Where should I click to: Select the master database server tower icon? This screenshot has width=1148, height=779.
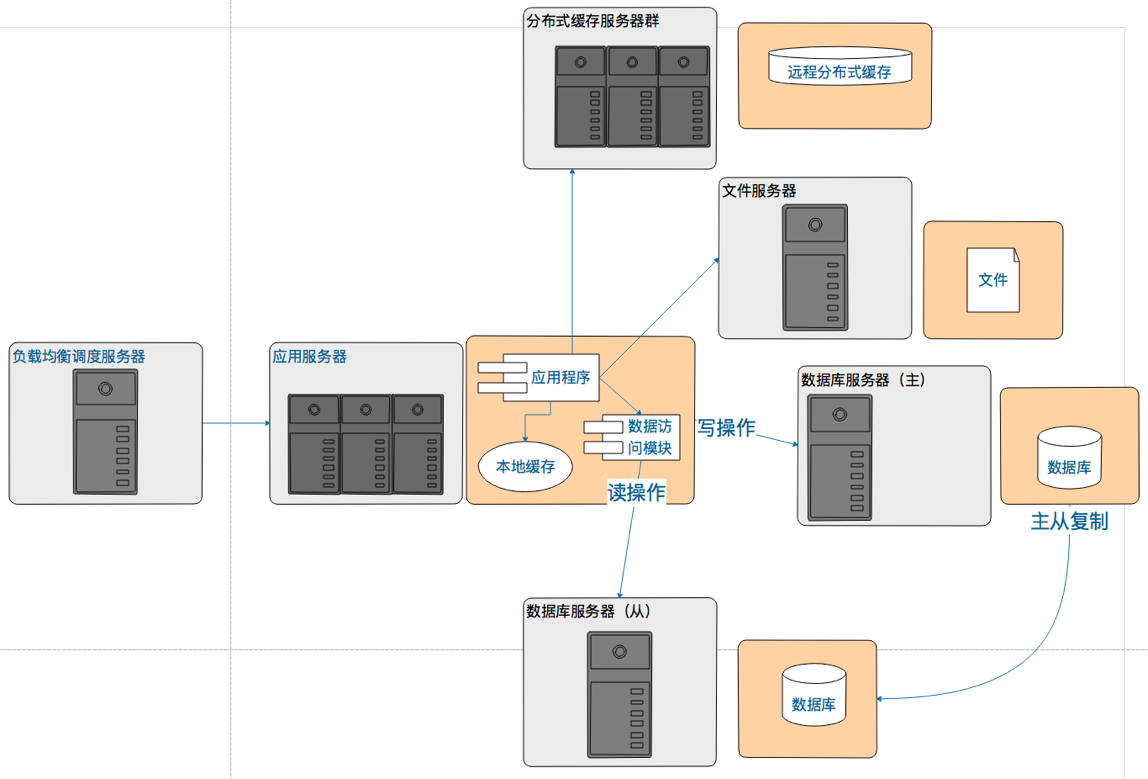[x=840, y=458]
